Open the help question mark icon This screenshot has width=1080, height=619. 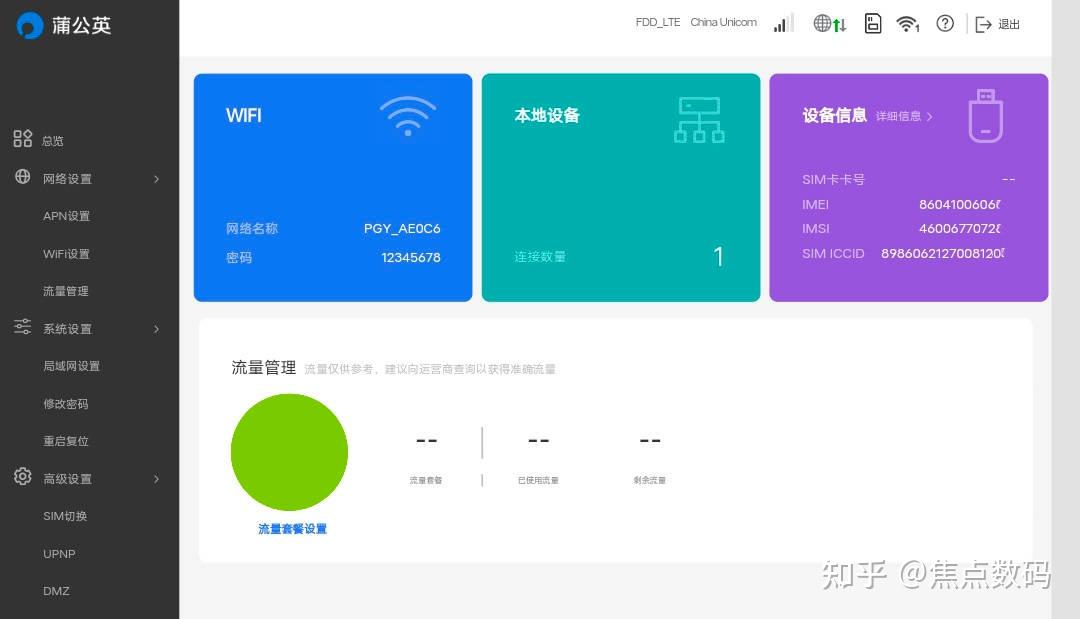[945, 23]
